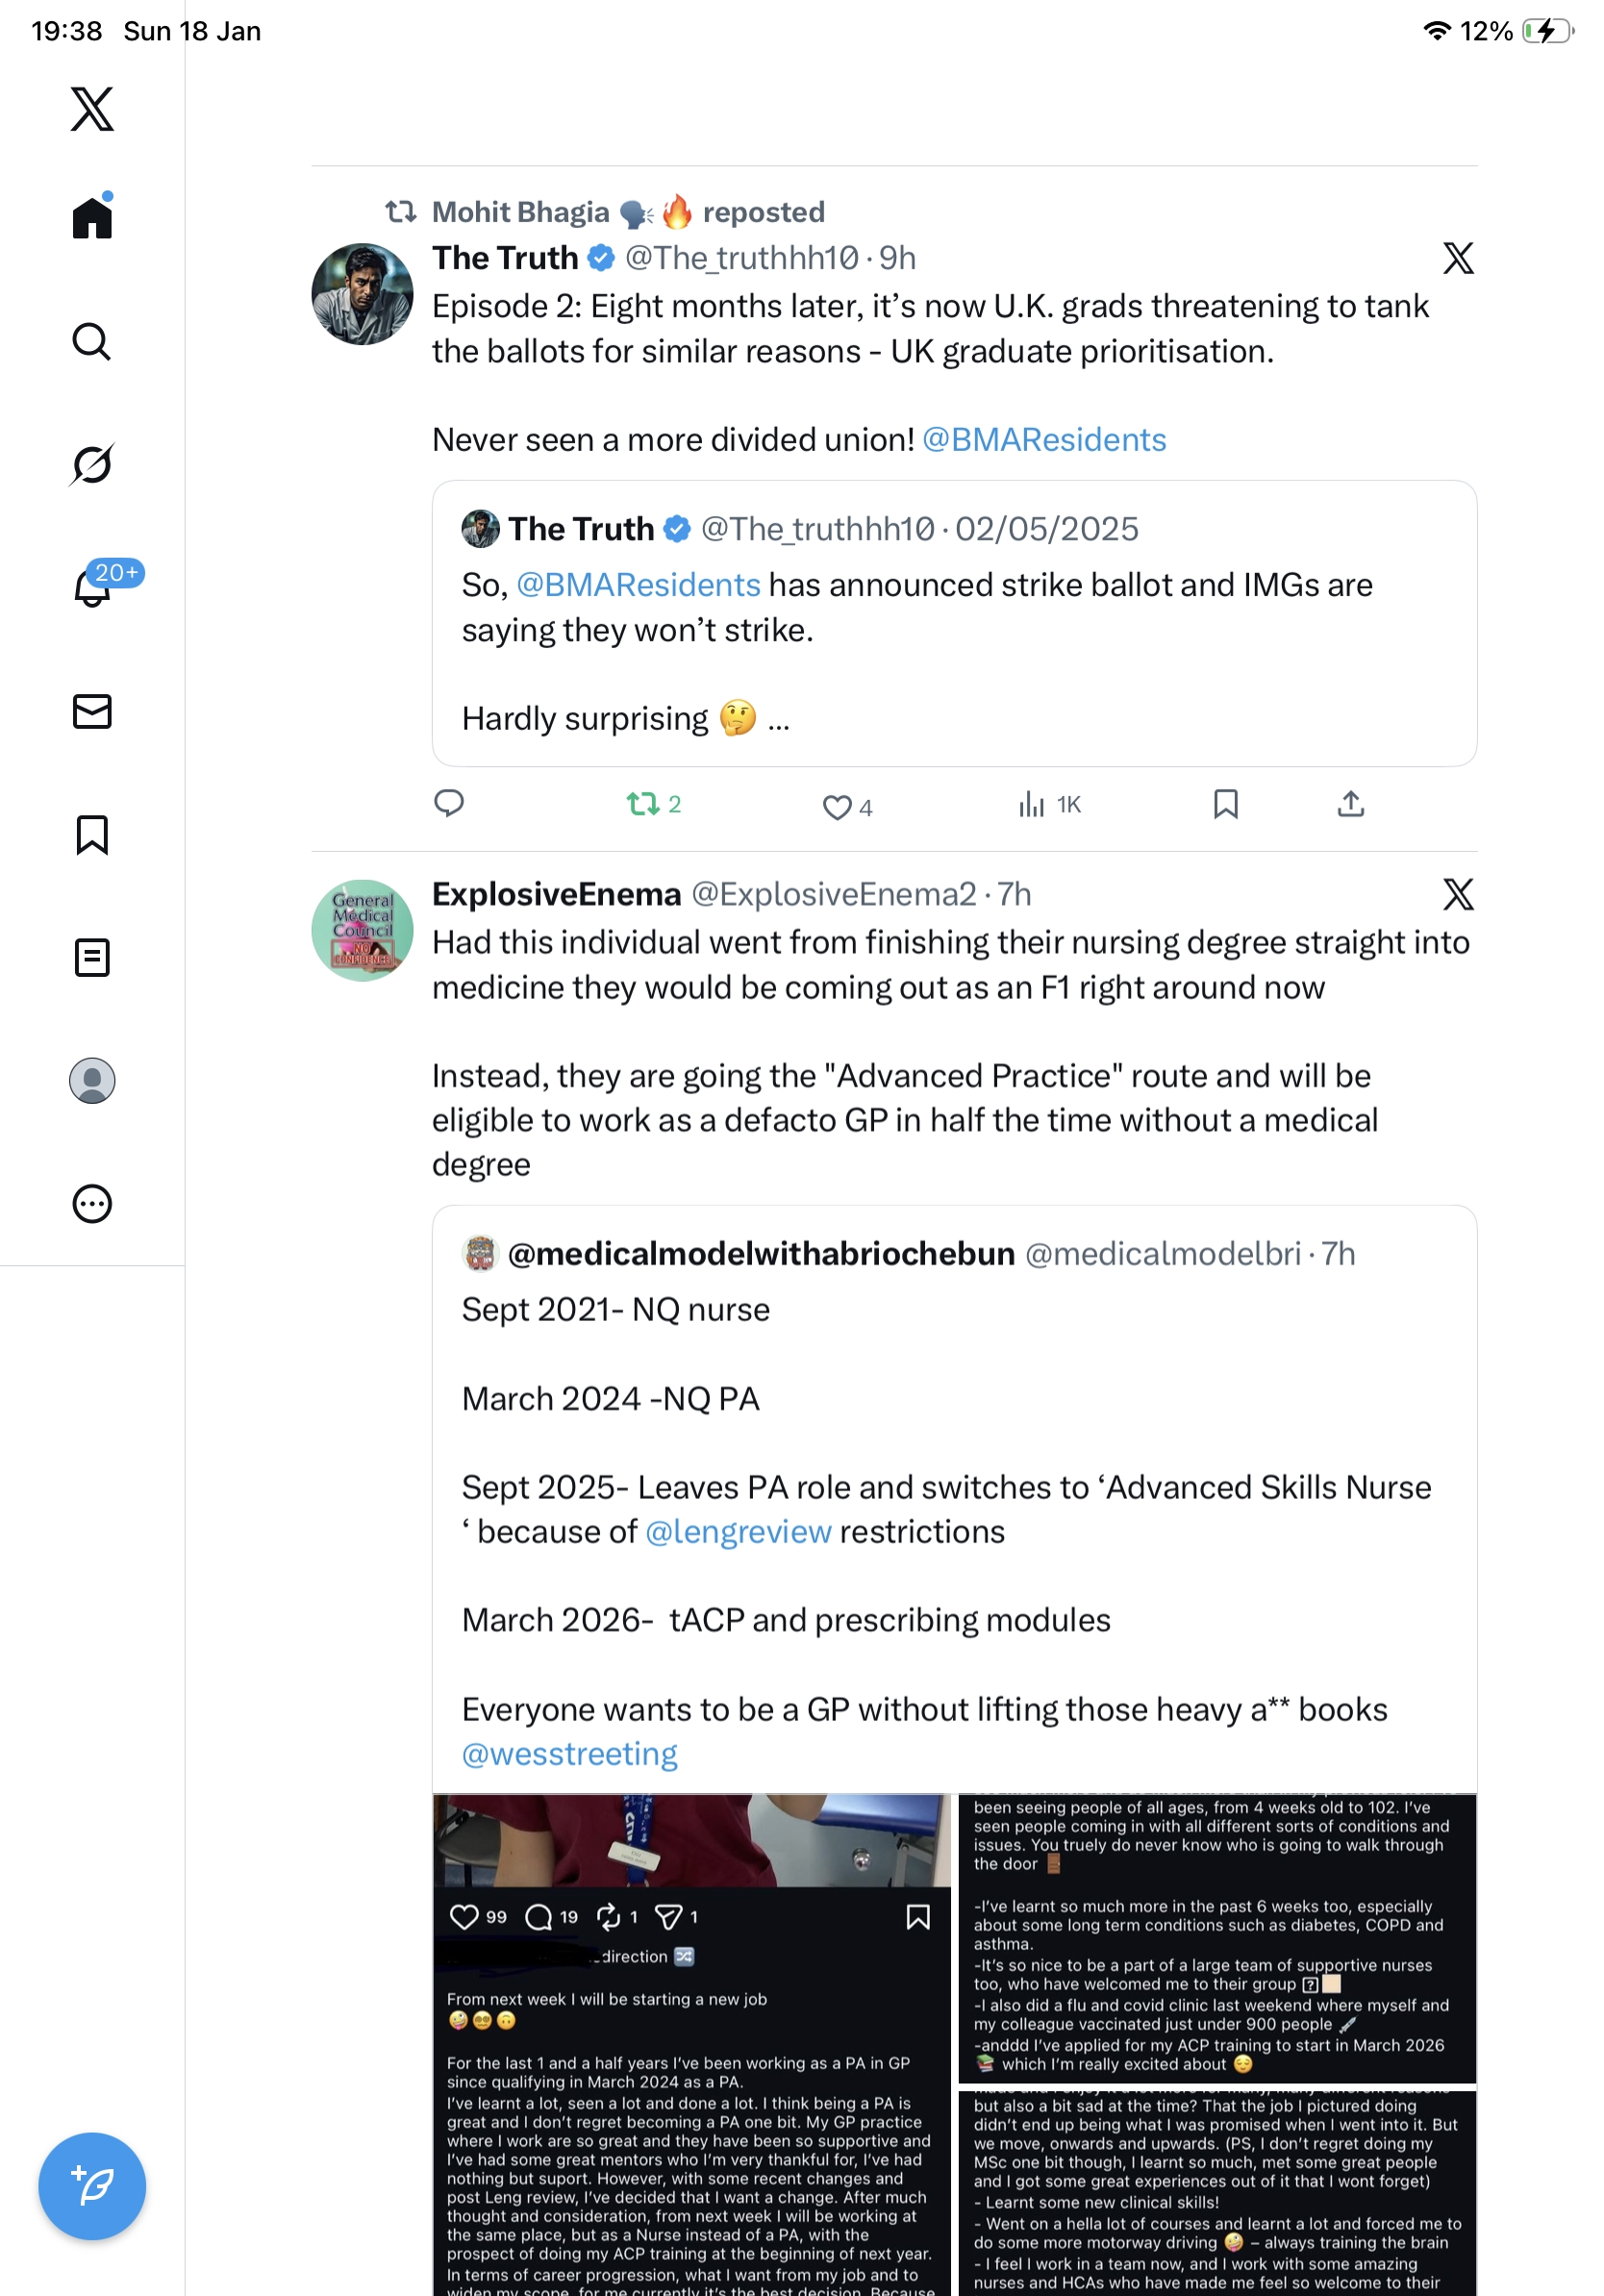Reply to The Truth's post
1604x2296 pixels.
449,803
